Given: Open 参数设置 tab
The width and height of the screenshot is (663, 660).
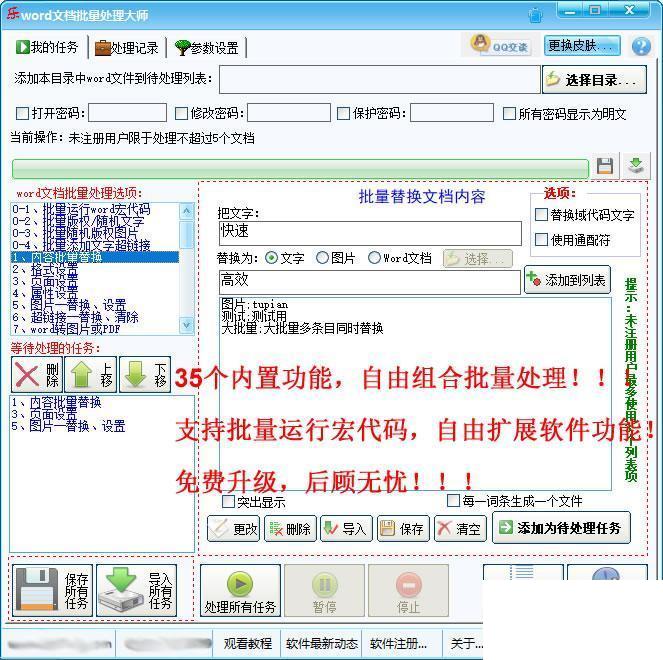Looking at the screenshot, I should [206, 47].
